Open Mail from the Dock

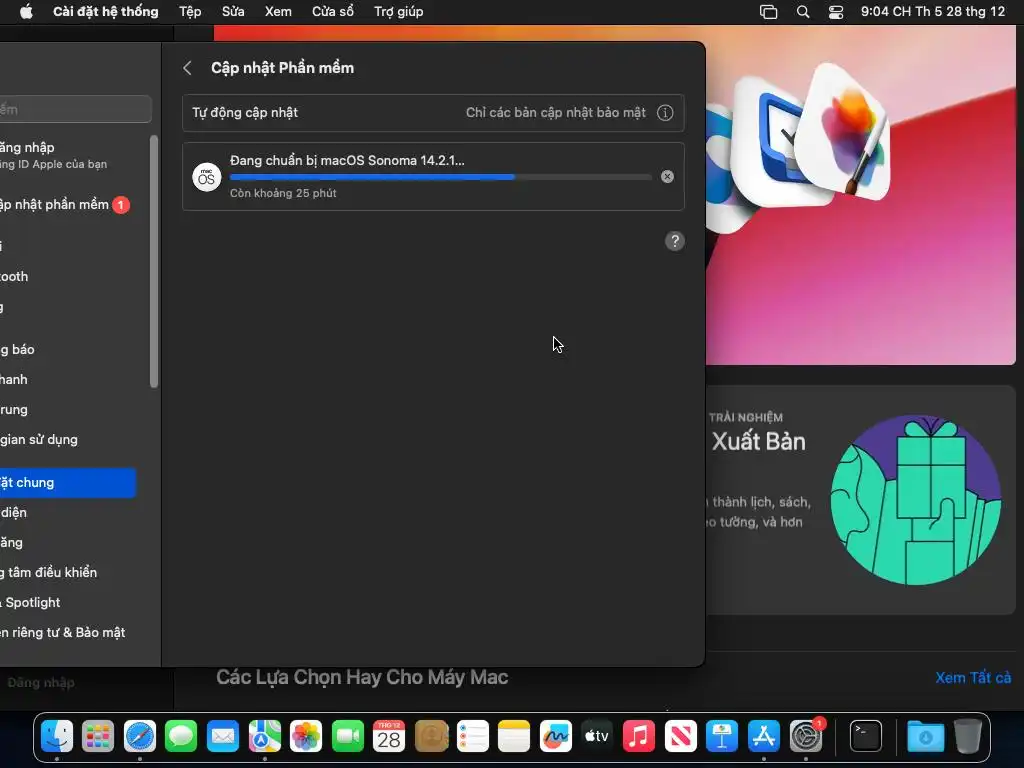pyautogui.click(x=223, y=736)
